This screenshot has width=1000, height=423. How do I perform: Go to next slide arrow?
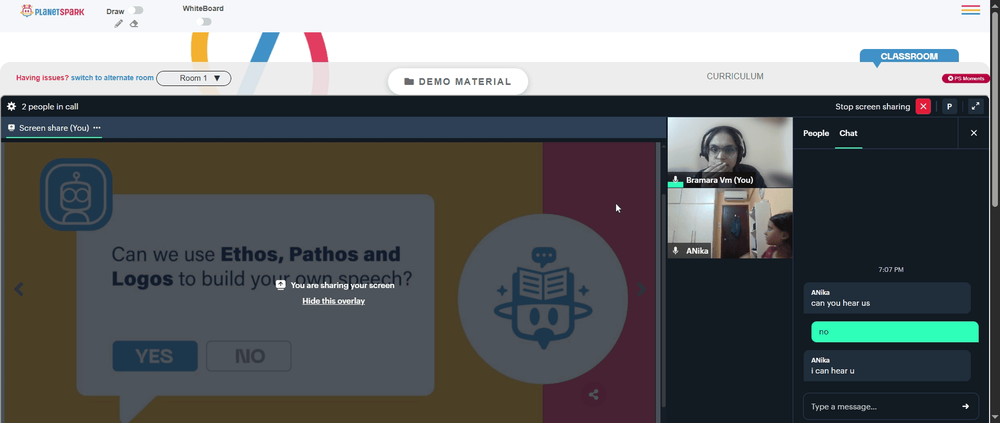641,289
